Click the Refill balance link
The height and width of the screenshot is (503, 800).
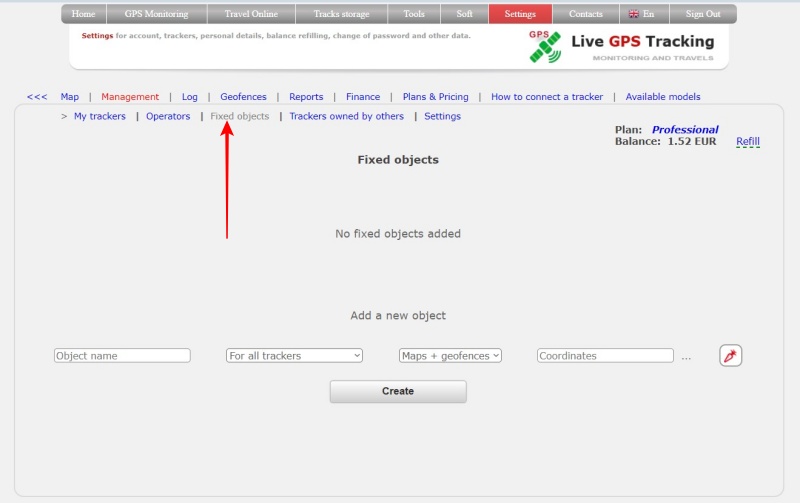748,142
